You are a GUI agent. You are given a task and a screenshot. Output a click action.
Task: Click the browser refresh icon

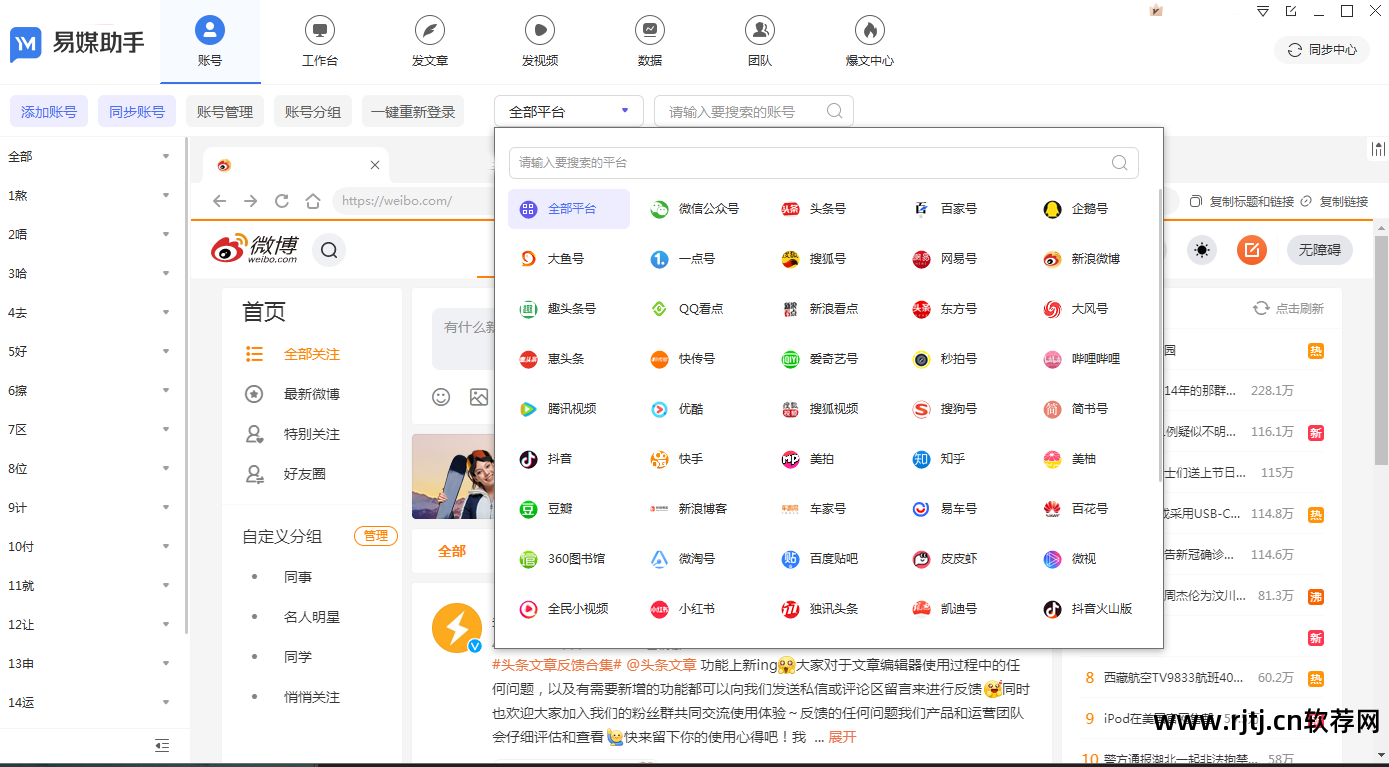coord(282,201)
